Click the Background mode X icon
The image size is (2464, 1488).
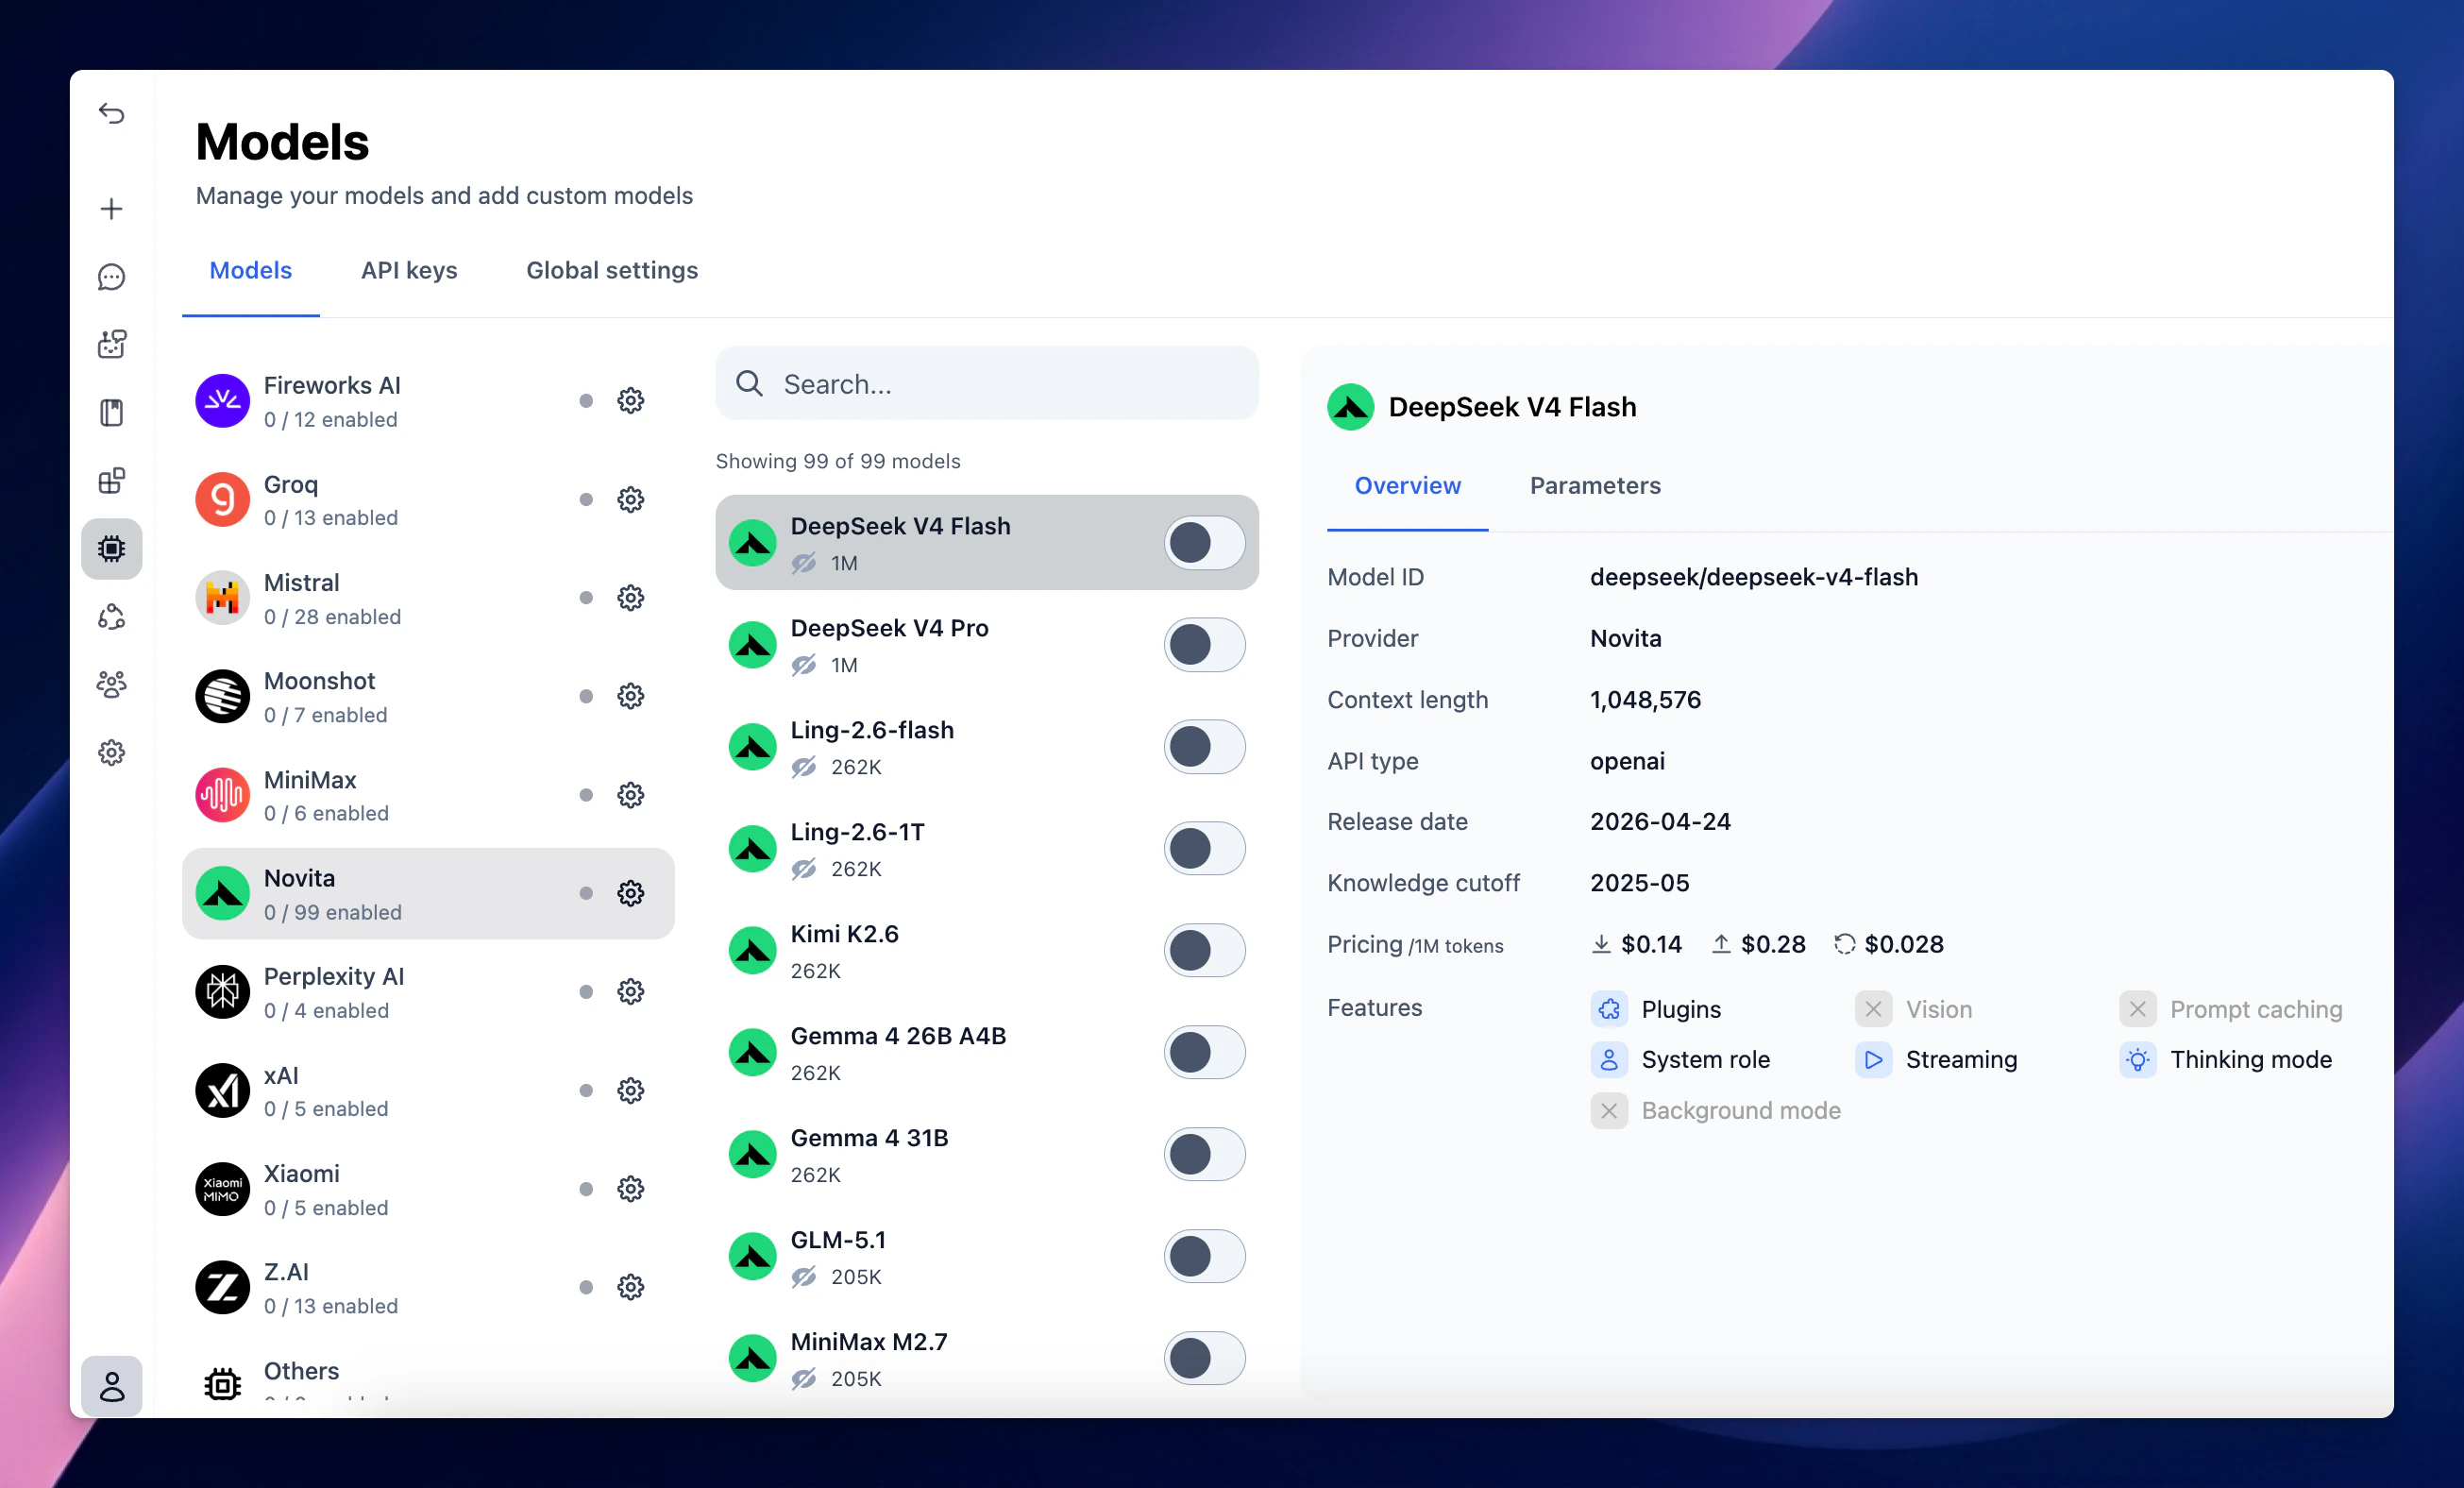coord(1608,1111)
